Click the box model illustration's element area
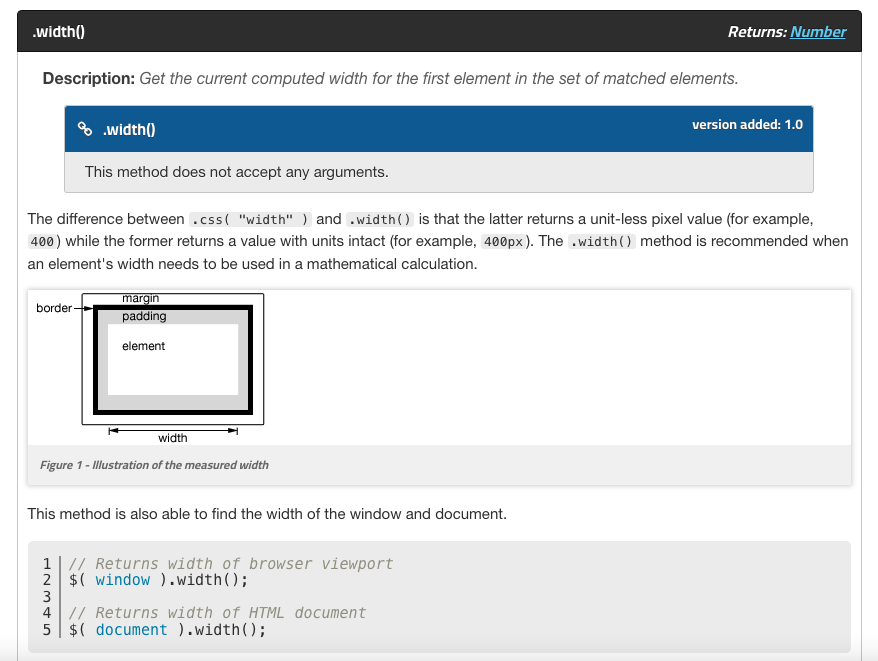Screen dimensions: 878x661 [173, 360]
